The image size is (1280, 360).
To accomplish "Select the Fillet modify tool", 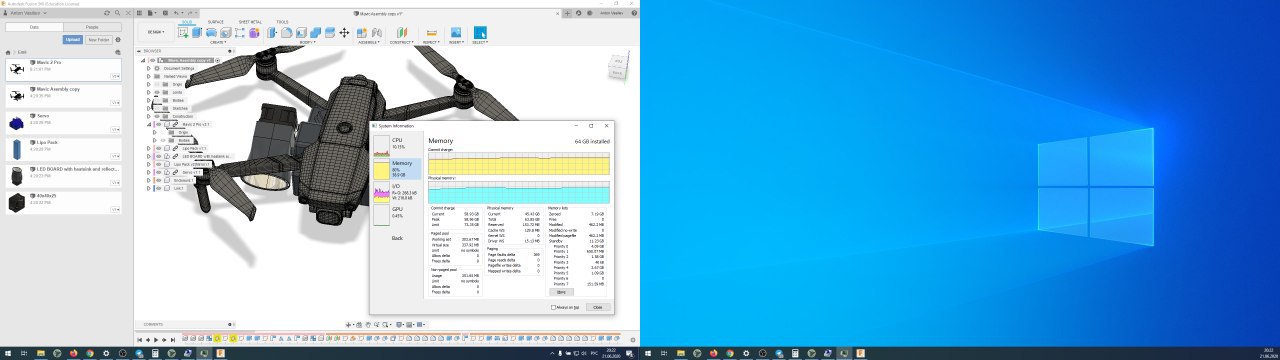I will coord(286,32).
